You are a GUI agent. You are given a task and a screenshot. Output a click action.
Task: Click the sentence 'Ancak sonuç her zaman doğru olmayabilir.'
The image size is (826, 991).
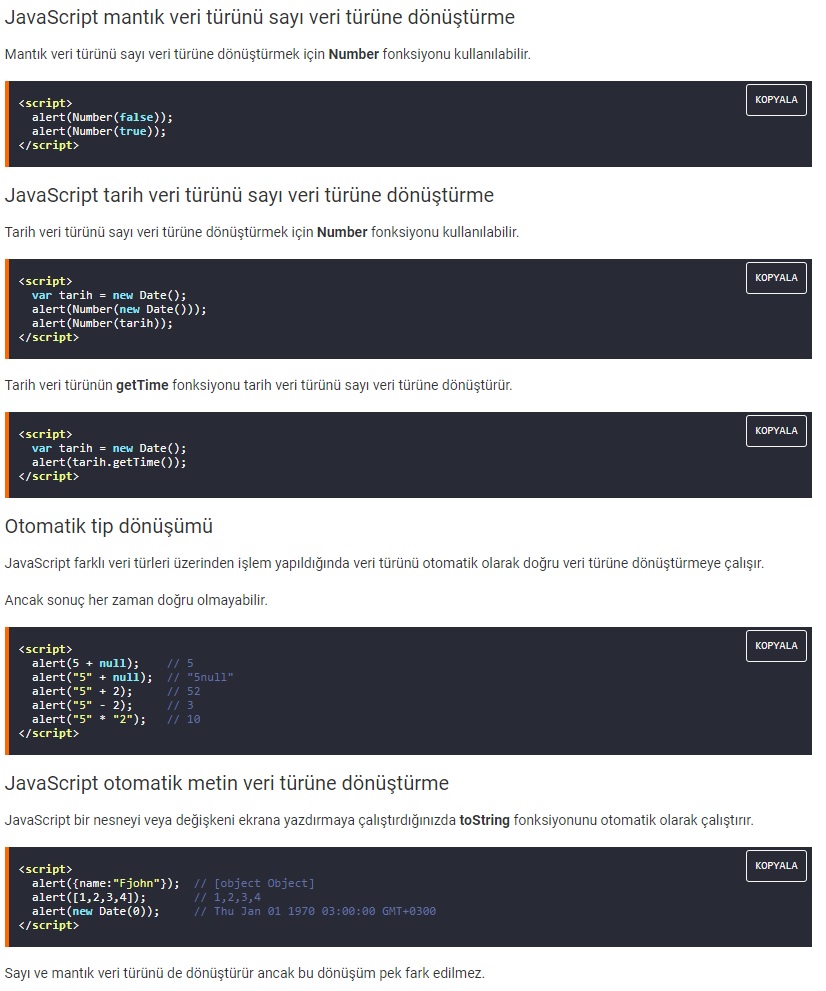click(x=136, y=600)
